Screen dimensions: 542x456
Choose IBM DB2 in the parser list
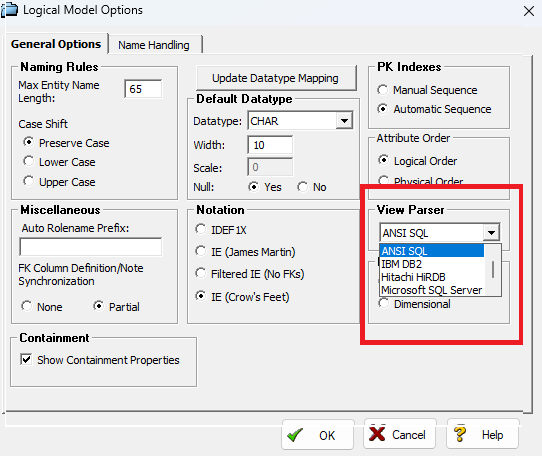coord(432,264)
